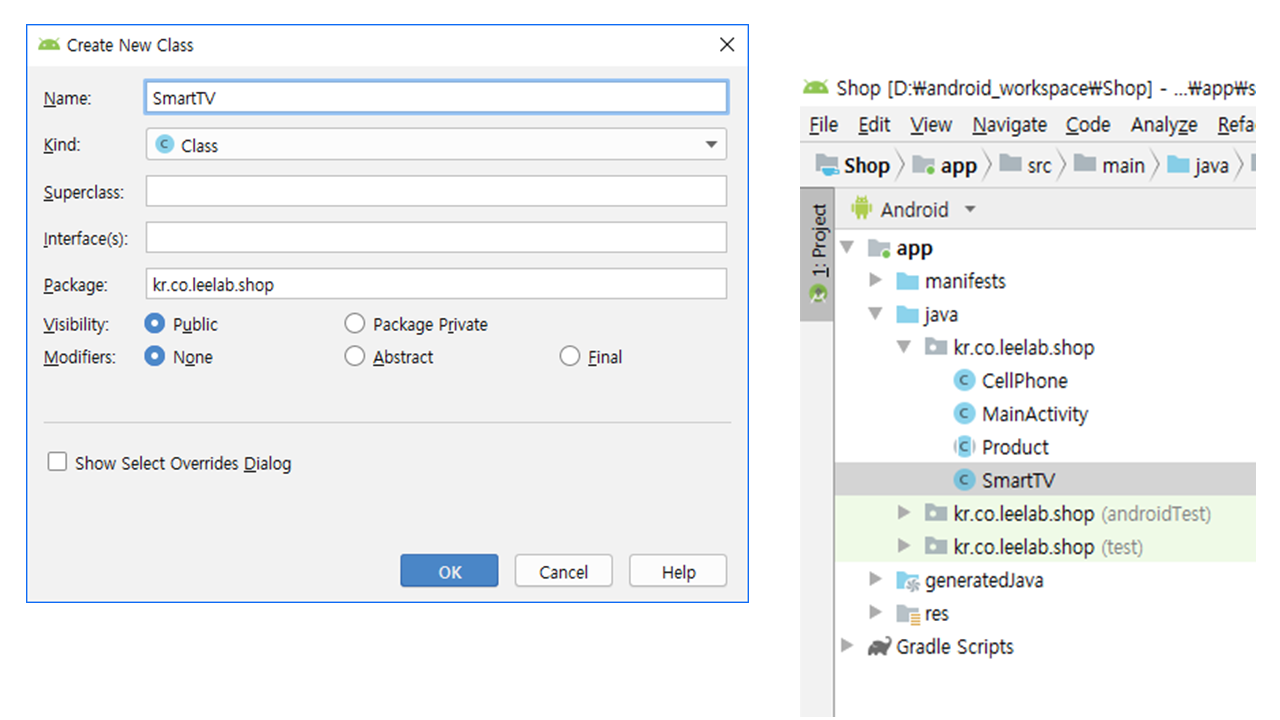Click the manifests folder icon
The height and width of the screenshot is (720, 1280).
(x=907, y=281)
